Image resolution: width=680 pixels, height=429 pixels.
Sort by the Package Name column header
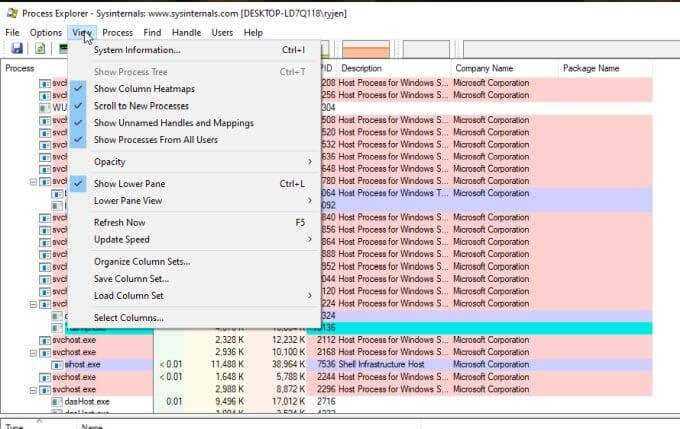pyautogui.click(x=591, y=68)
